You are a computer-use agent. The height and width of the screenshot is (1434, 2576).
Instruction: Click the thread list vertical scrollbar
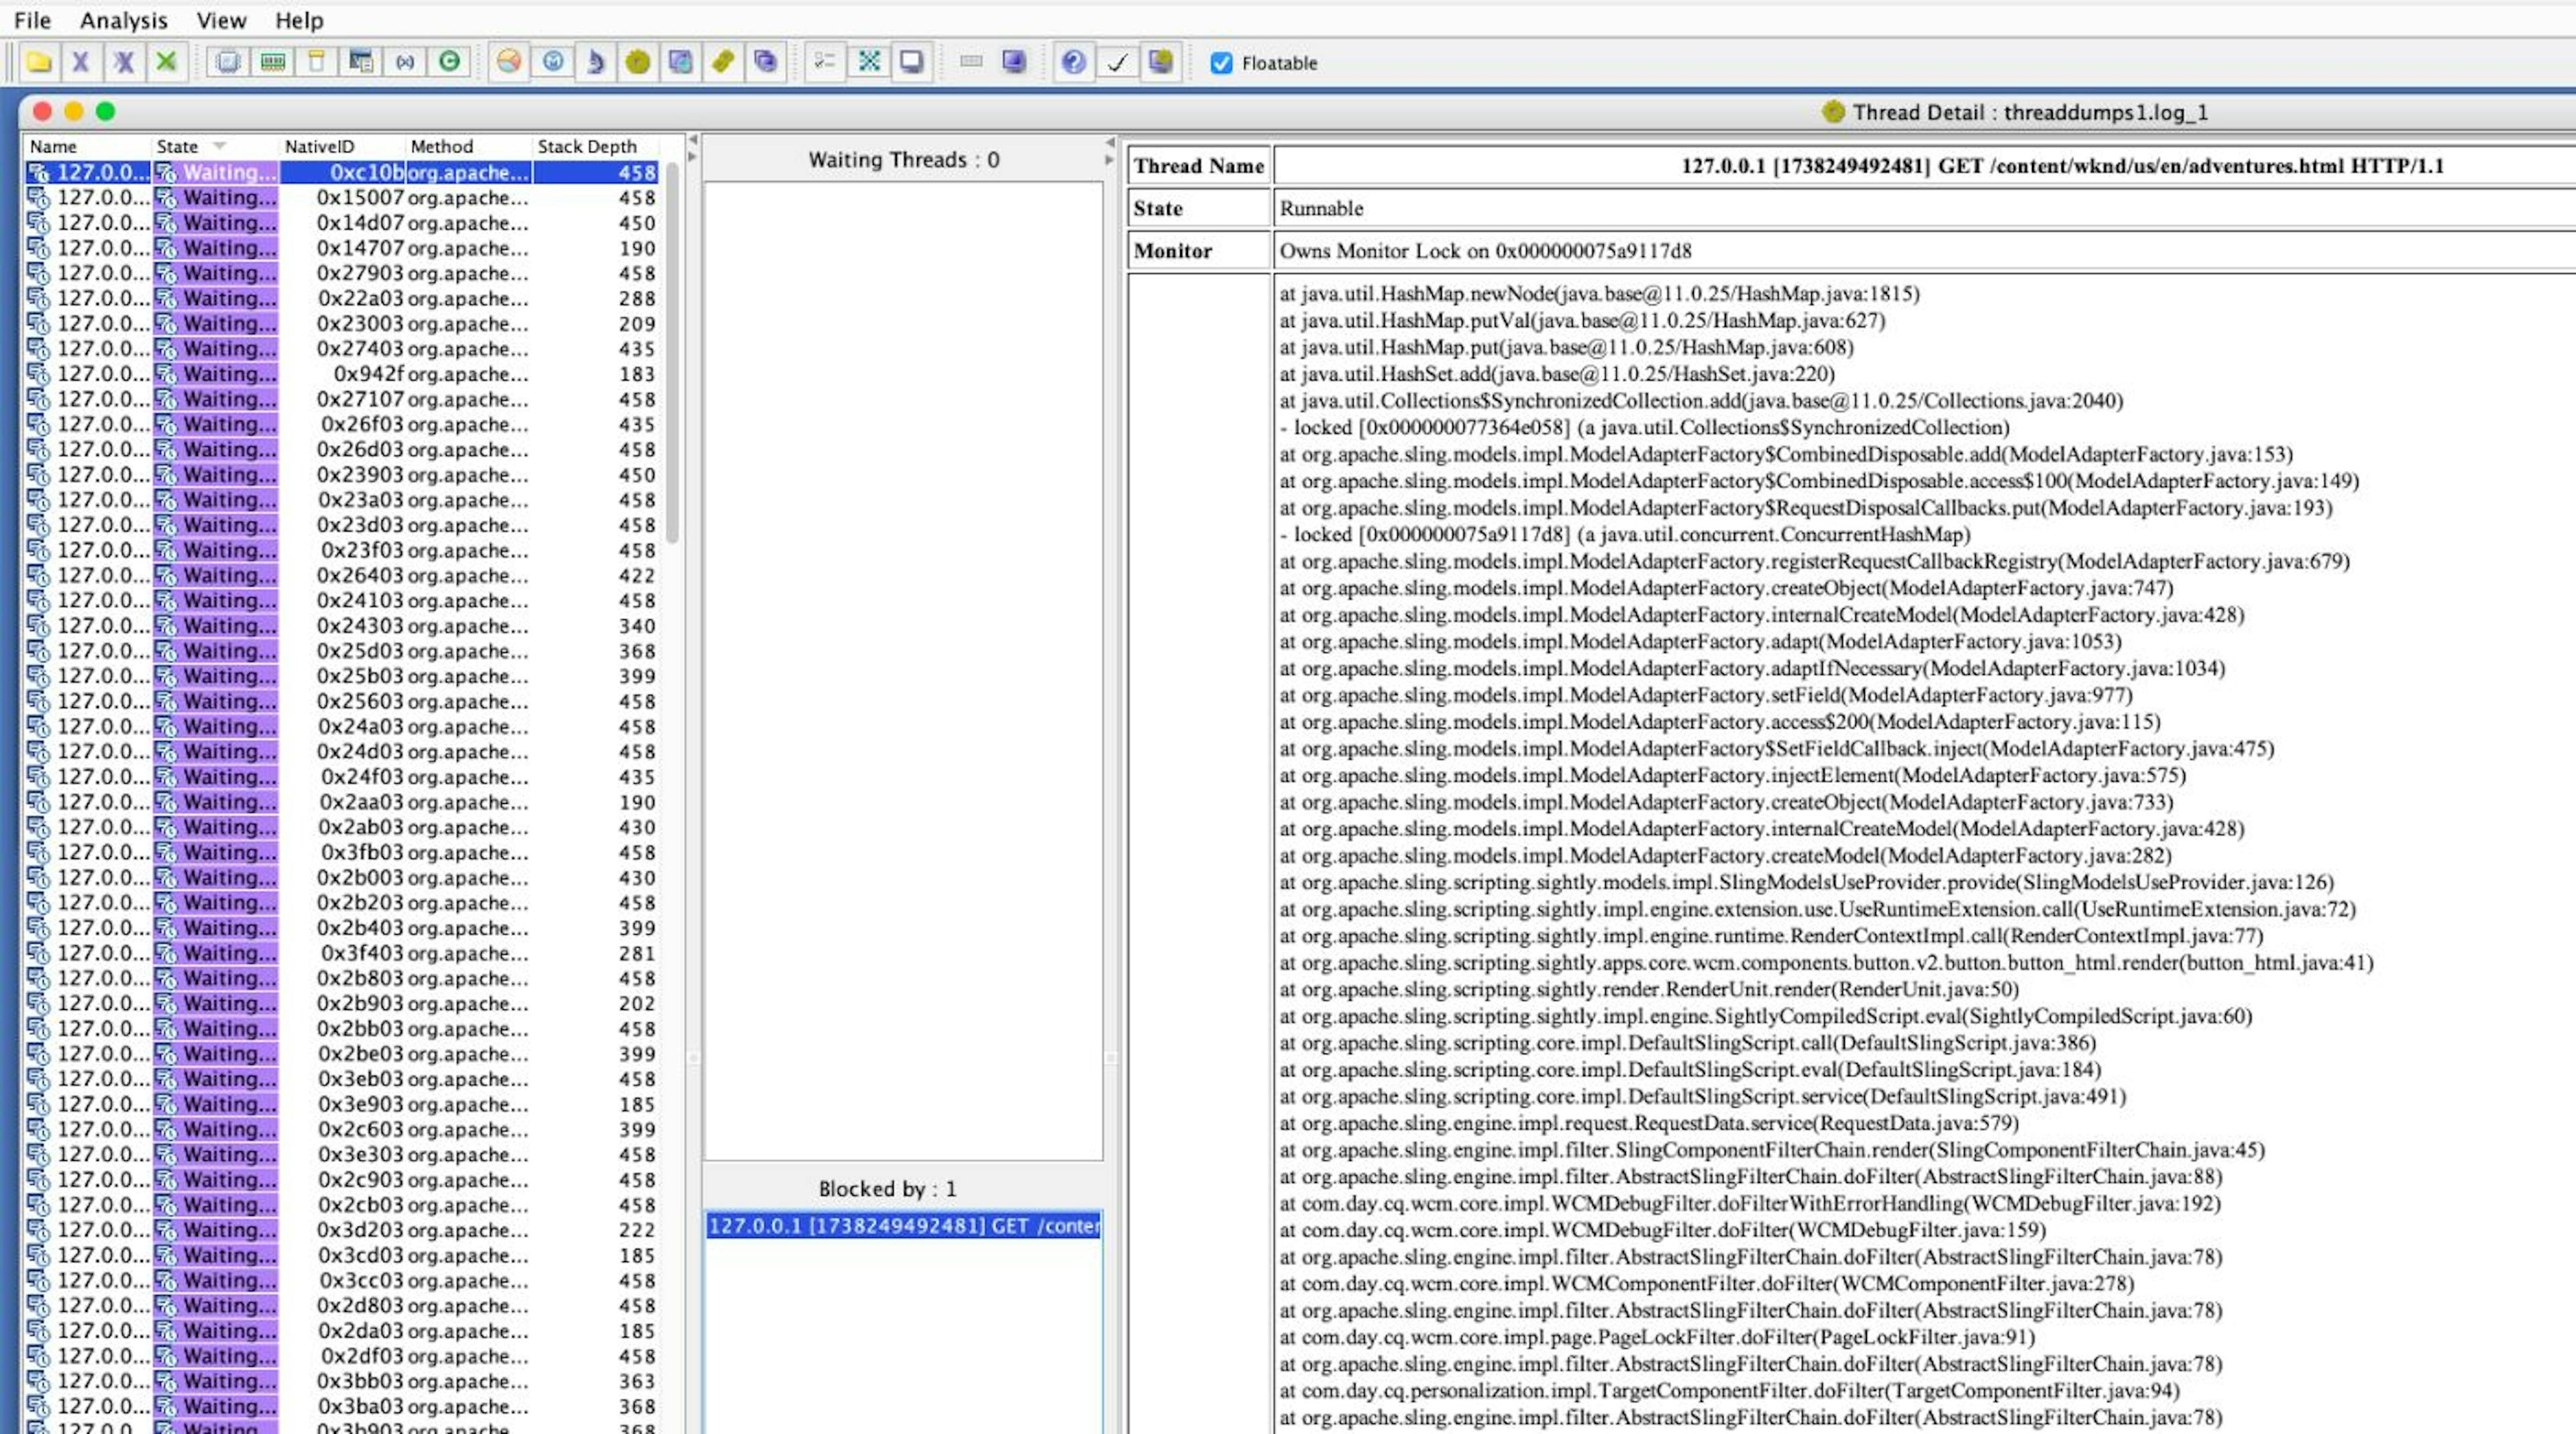click(x=672, y=350)
